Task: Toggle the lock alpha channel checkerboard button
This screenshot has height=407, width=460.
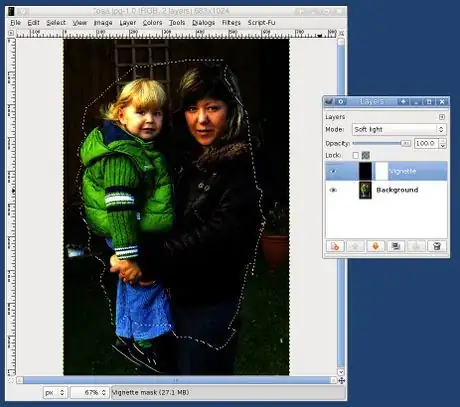Action: (x=366, y=155)
